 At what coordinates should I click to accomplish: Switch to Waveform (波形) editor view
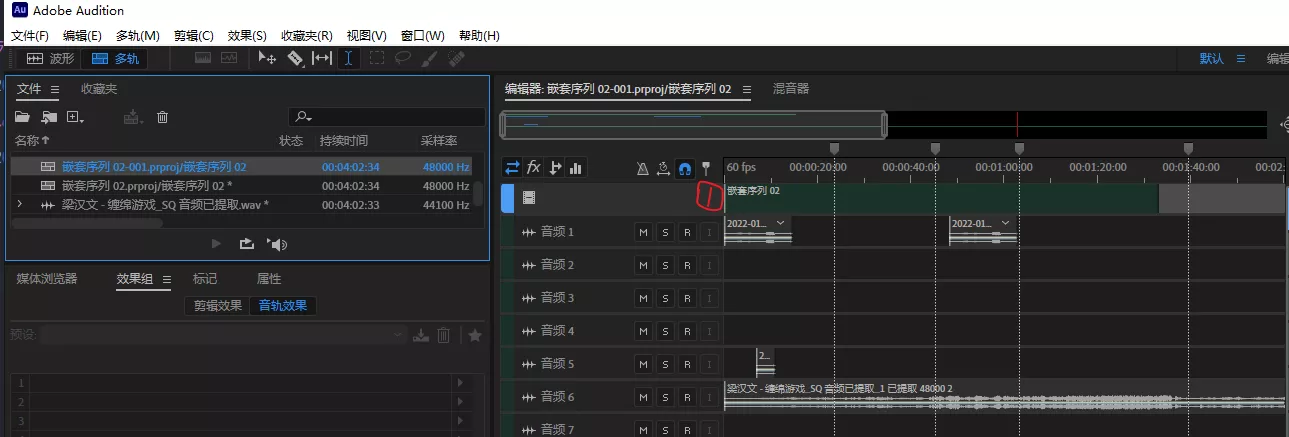pyautogui.click(x=50, y=59)
